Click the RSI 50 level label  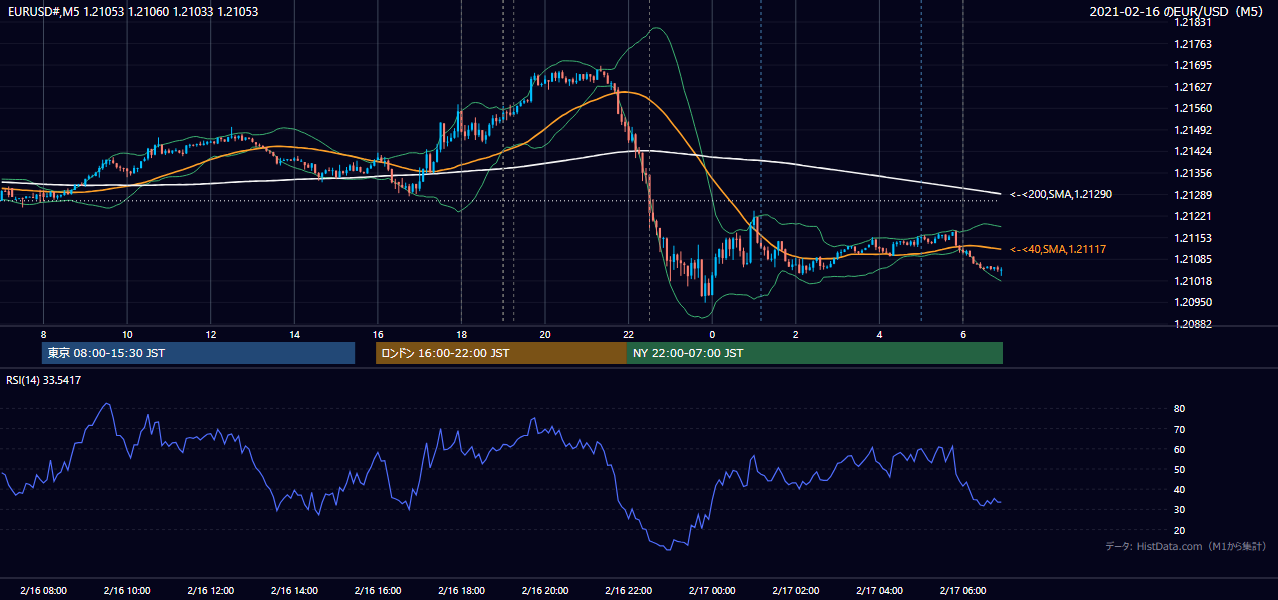(x=1180, y=469)
